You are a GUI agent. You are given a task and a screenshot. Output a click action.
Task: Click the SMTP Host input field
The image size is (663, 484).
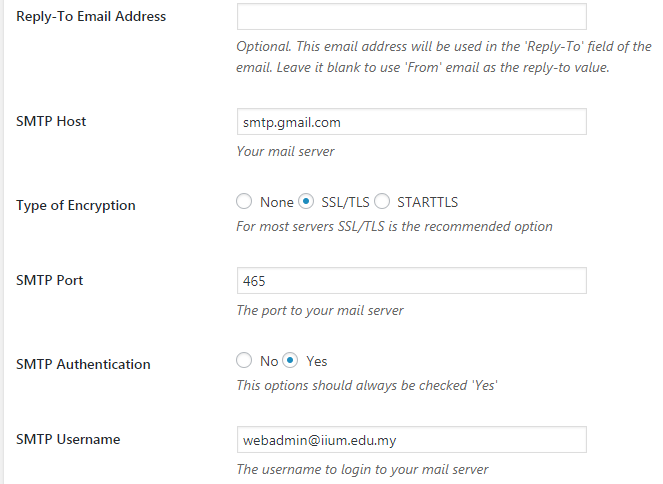[x=411, y=122]
